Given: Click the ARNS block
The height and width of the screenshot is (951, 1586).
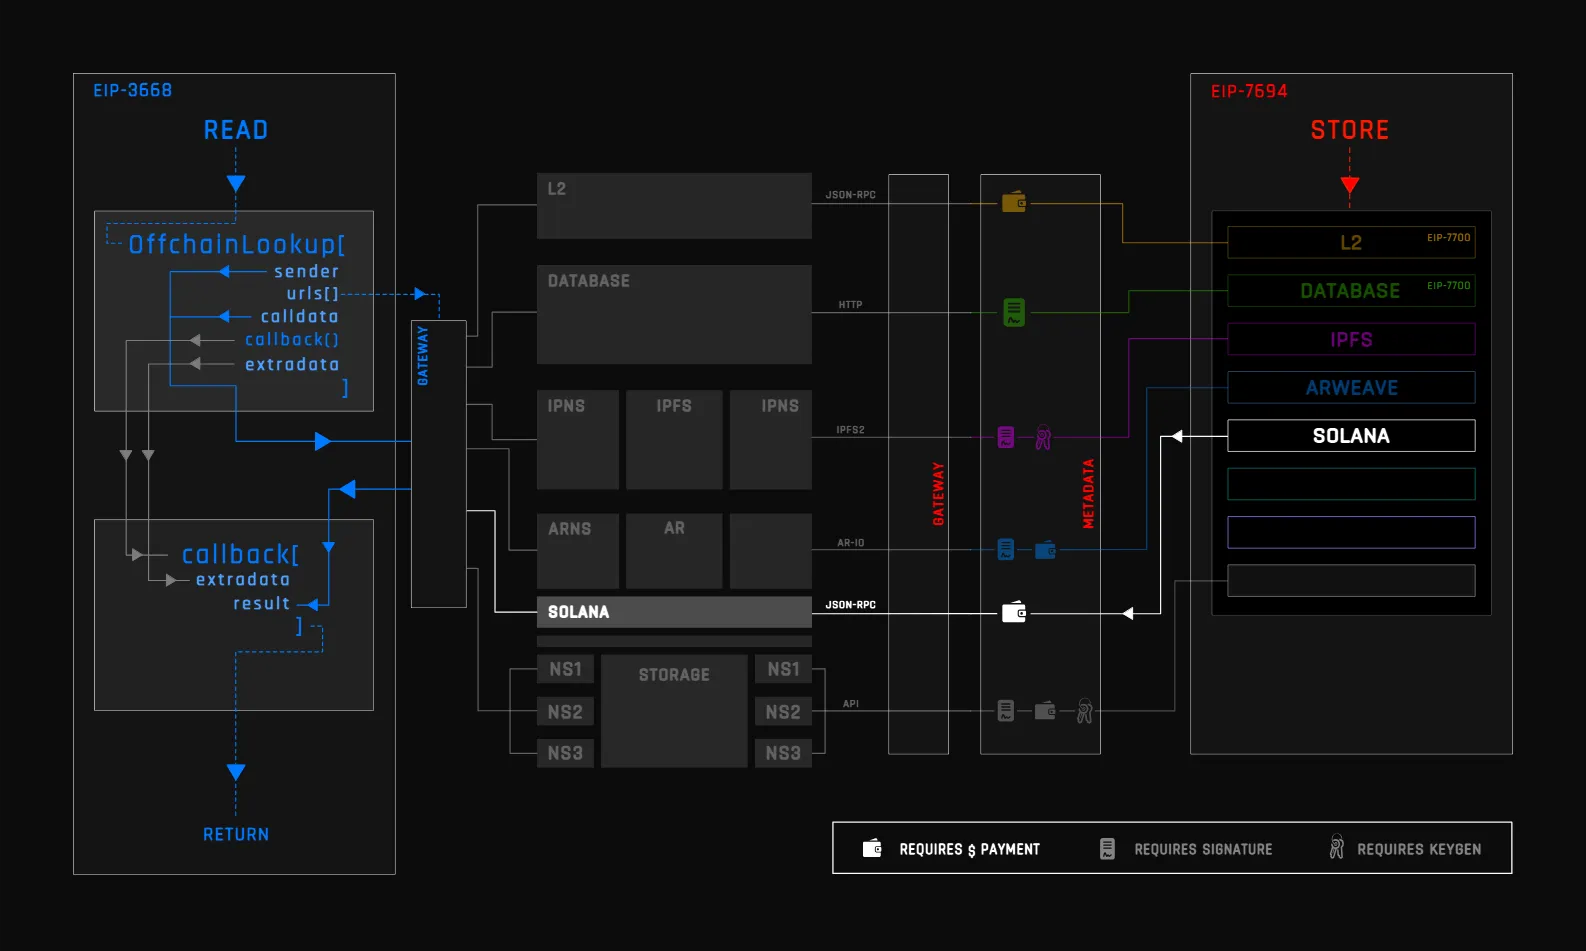Looking at the screenshot, I should [x=578, y=551].
